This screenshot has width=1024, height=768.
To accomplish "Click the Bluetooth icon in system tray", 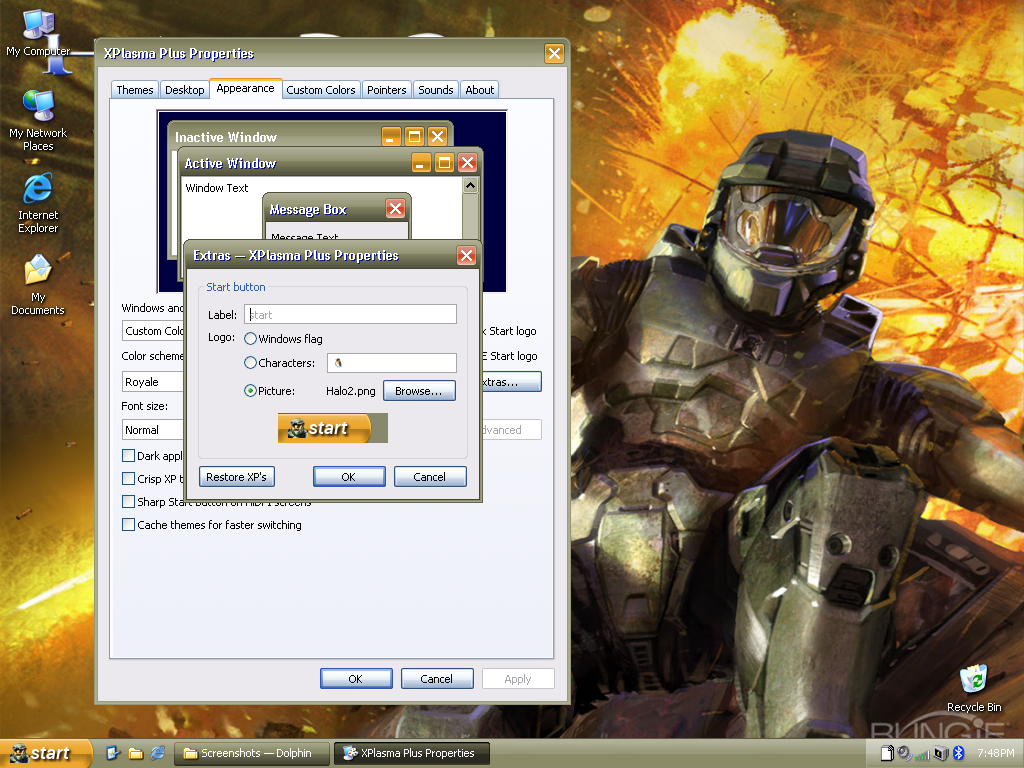I will pos(959,753).
